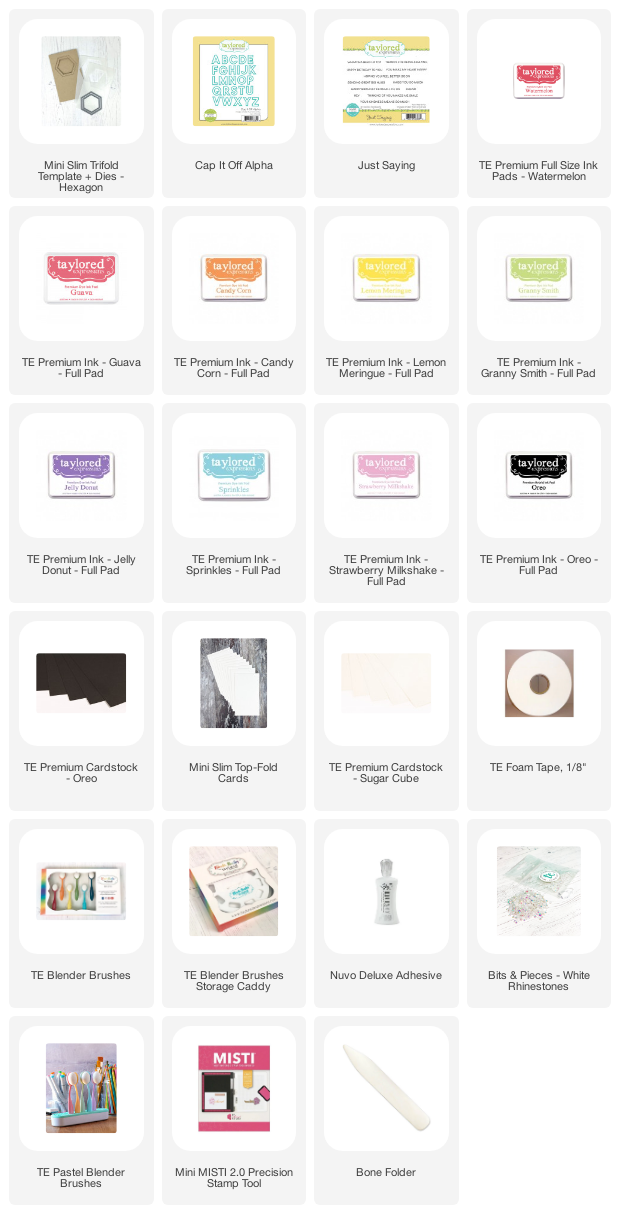Image resolution: width=620 pixels, height=1225 pixels.
Task: Click the TE Premium Ink - Strawberry Milkshake link
Action: coord(386,570)
